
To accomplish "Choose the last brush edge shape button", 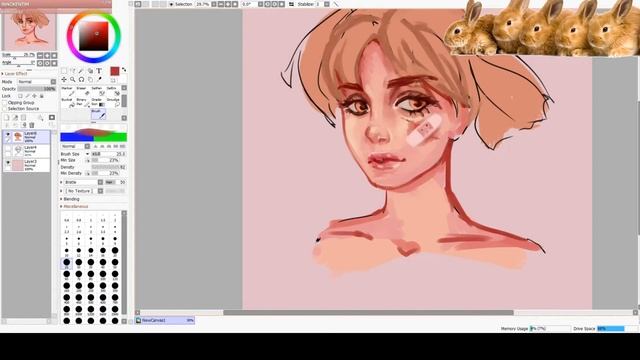I will pos(122,146).
